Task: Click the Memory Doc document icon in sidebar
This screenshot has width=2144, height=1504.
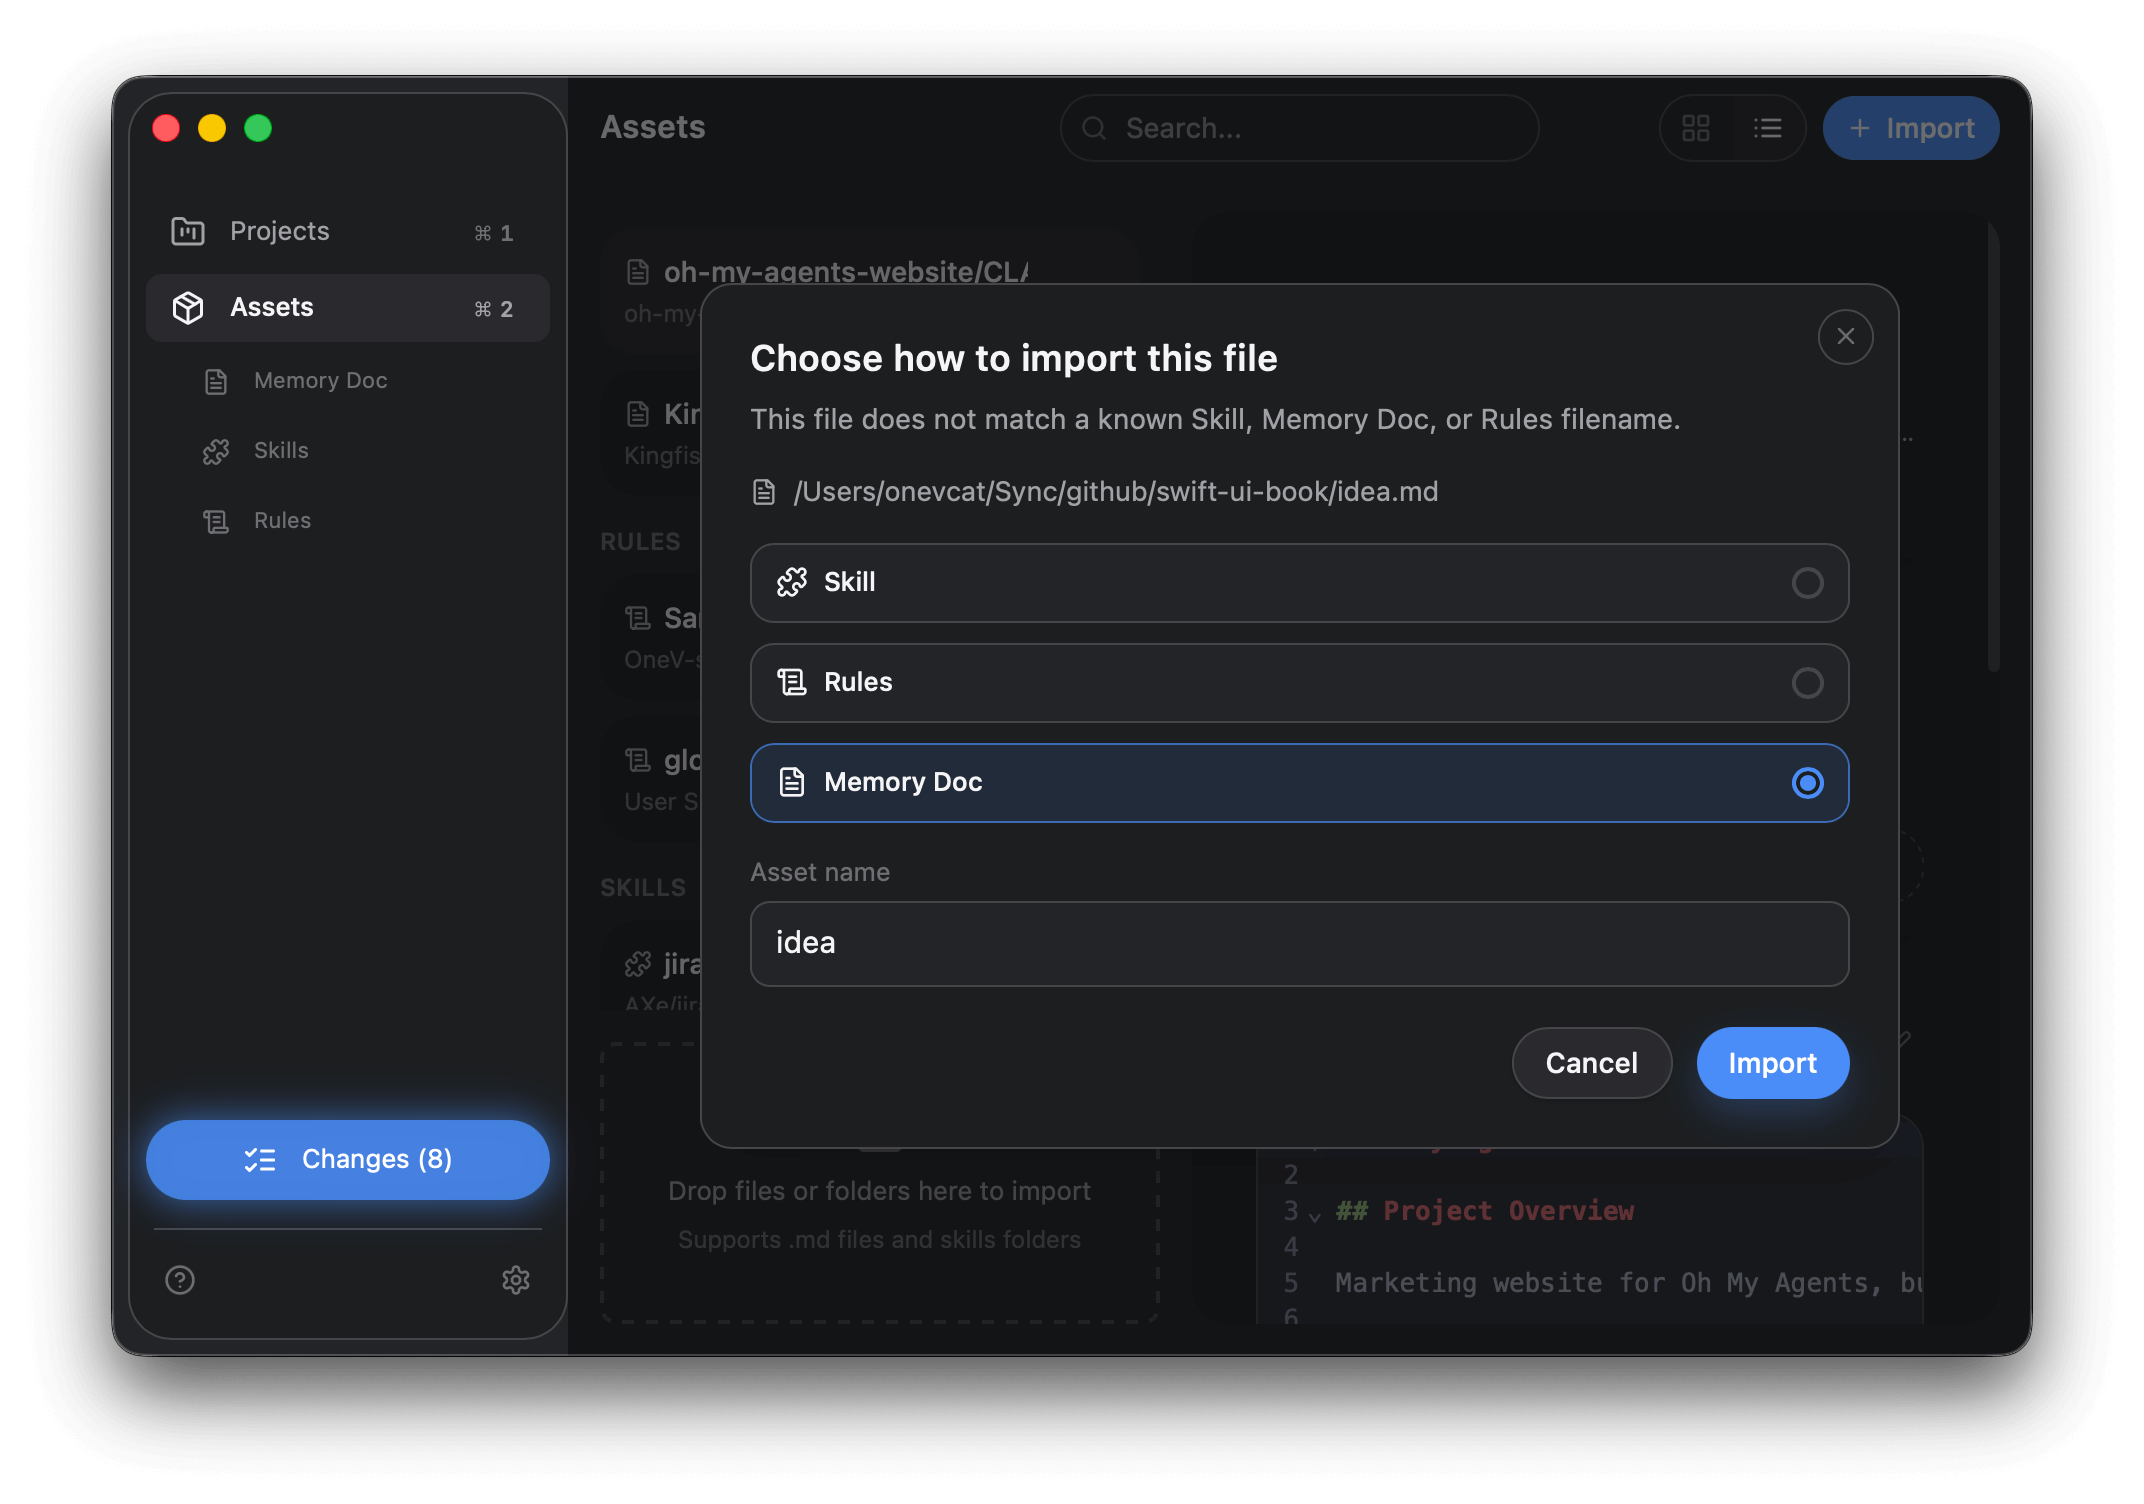Action: (215, 381)
